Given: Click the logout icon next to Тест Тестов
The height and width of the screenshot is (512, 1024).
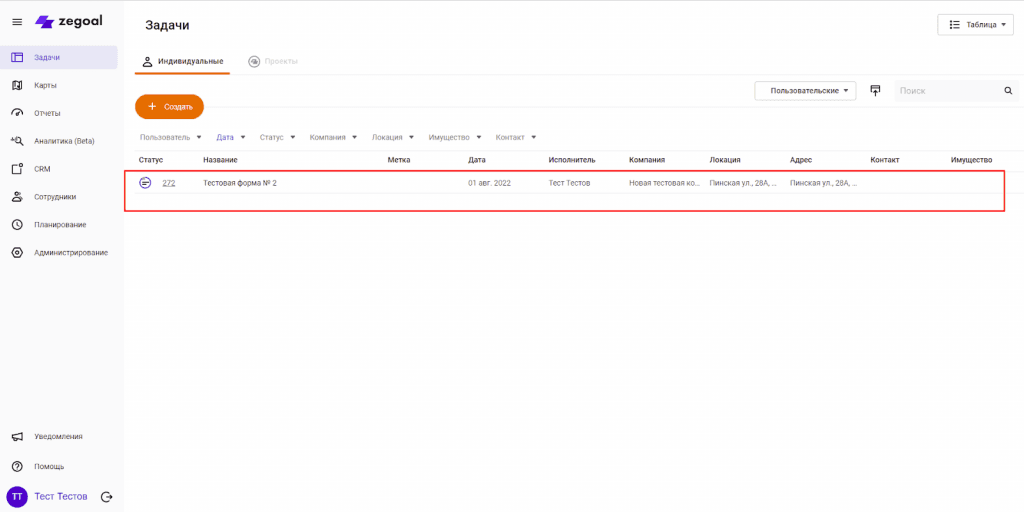Looking at the screenshot, I should 107,497.
